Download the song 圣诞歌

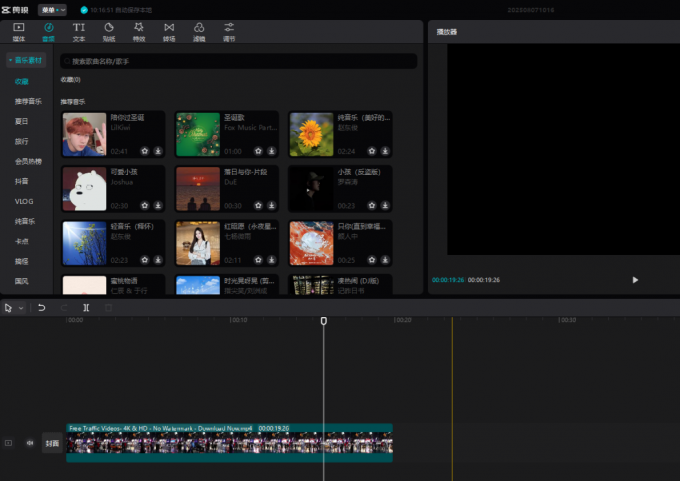[272, 152]
